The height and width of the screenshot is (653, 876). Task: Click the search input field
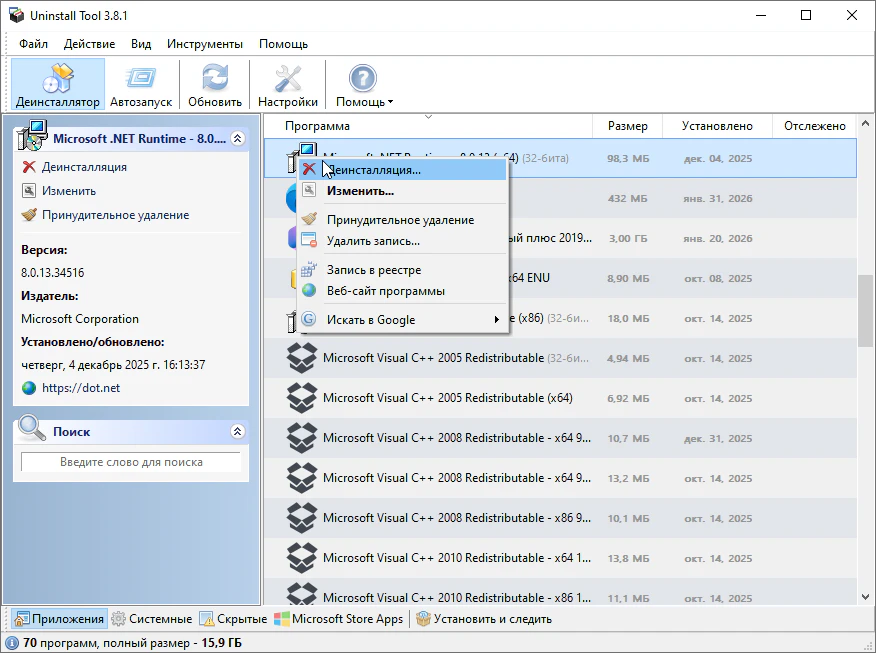pos(131,462)
